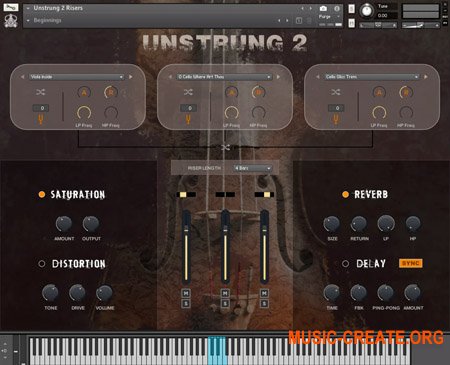
Task: Click the Reverb RETURN knob
Action: [359, 224]
